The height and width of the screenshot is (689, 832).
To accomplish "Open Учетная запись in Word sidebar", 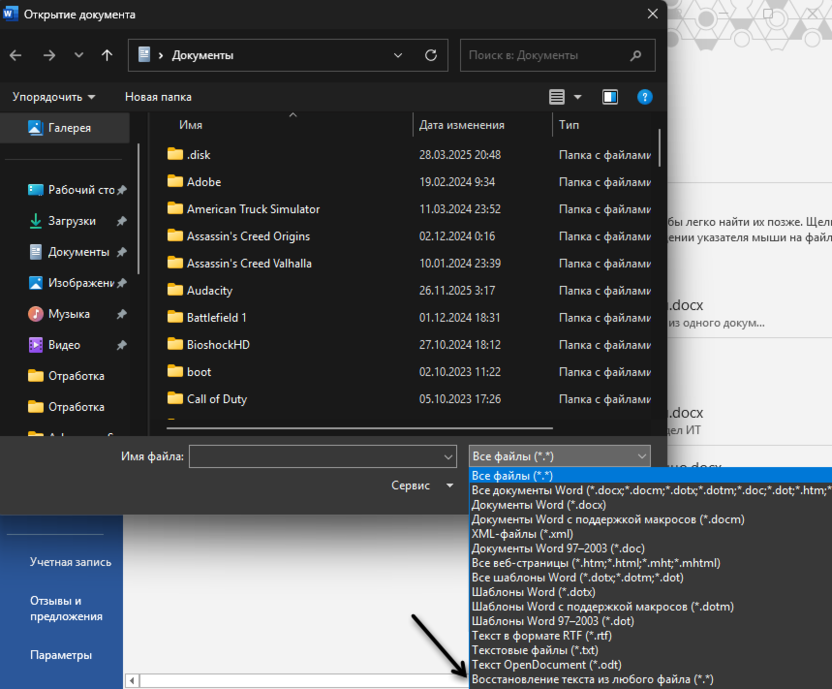I will click(x=71, y=562).
